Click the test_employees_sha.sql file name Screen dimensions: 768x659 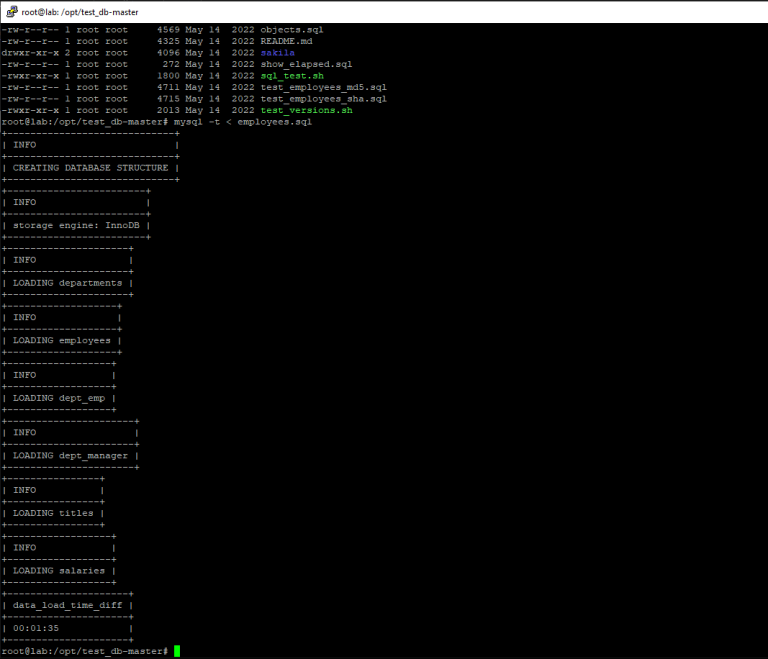322,99
